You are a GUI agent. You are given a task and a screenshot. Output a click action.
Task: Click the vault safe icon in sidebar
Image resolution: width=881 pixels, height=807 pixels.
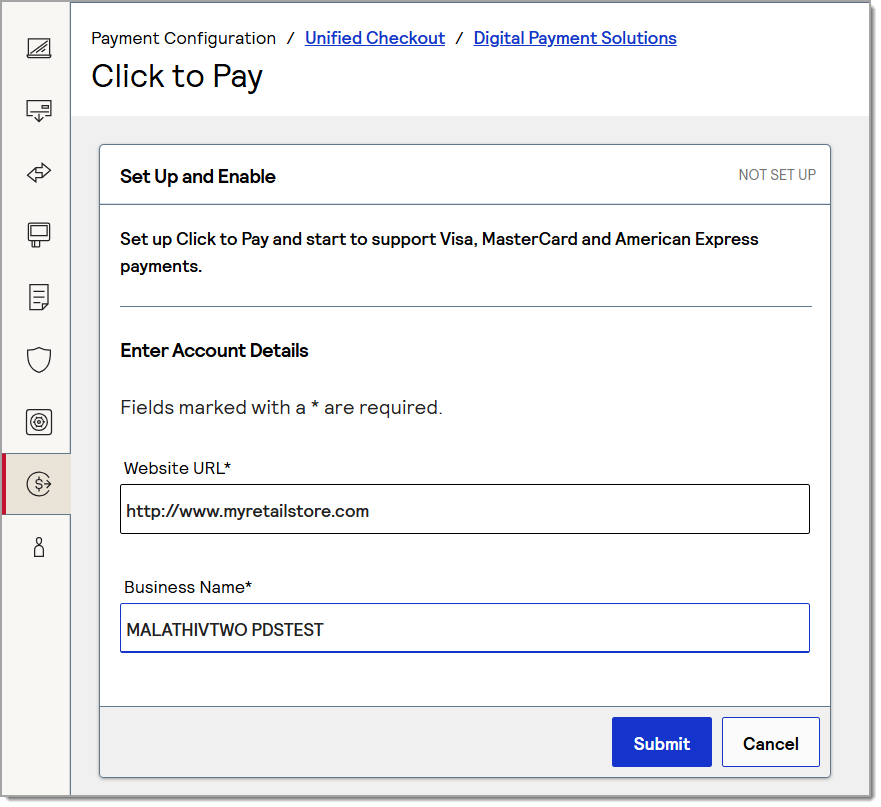[39, 422]
